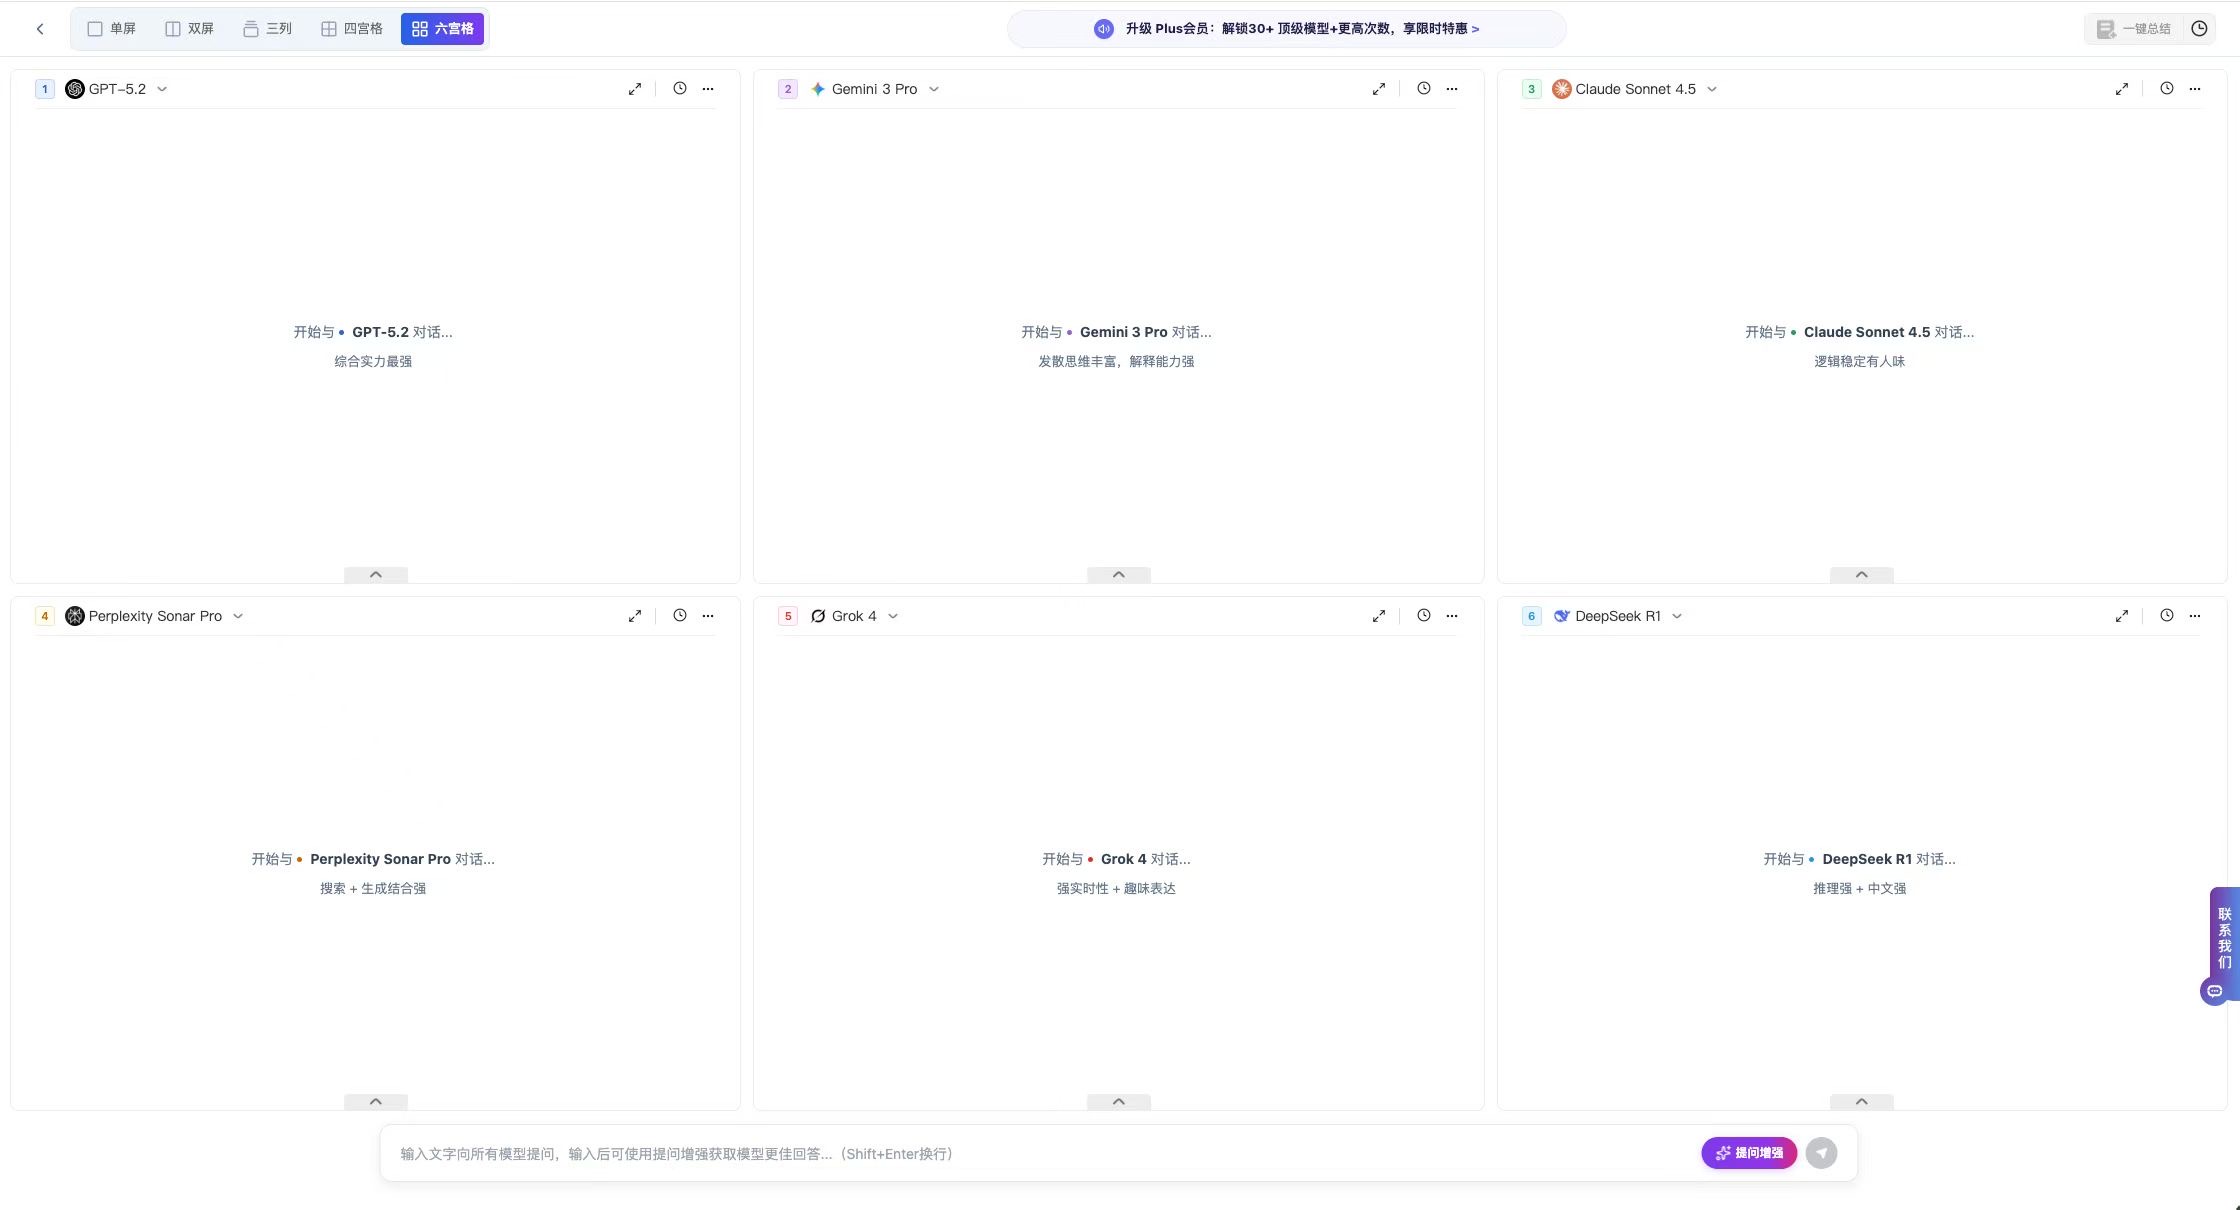Switch layout to 单屏 single screen
The height and width of the screenshot is (1210, 2240).
pyautogui.click(x=111, y=29)
